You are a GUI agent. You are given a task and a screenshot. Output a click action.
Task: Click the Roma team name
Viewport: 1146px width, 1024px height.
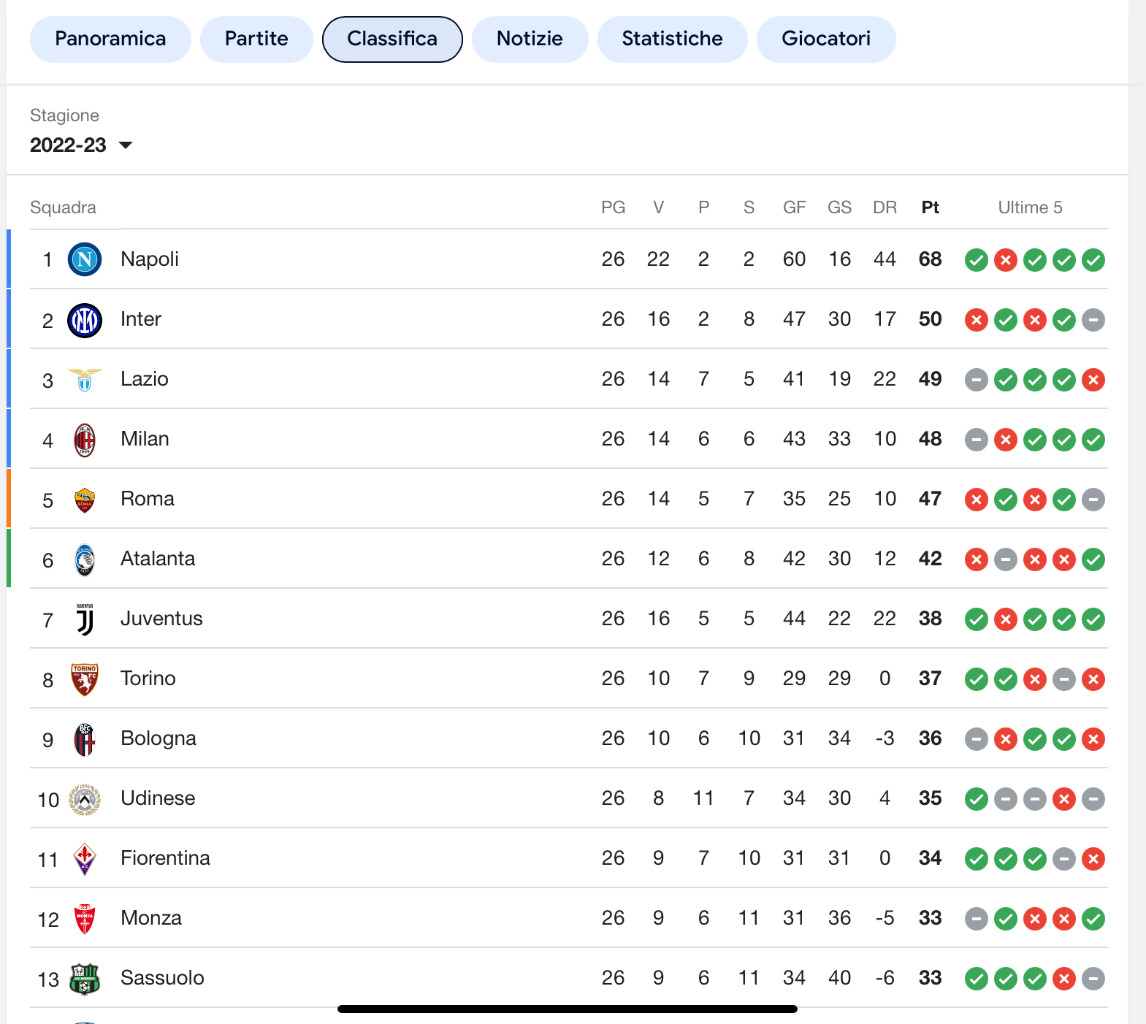click(x=148, y=498)
